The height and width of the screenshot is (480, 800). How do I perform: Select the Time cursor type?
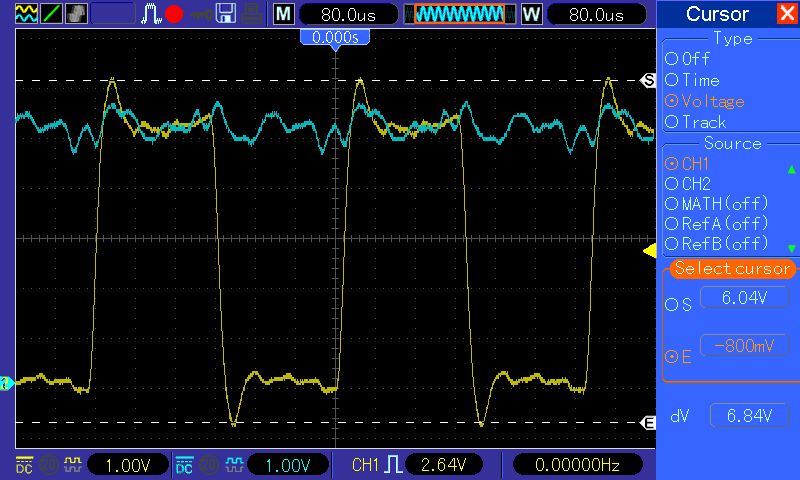(692, 80)
